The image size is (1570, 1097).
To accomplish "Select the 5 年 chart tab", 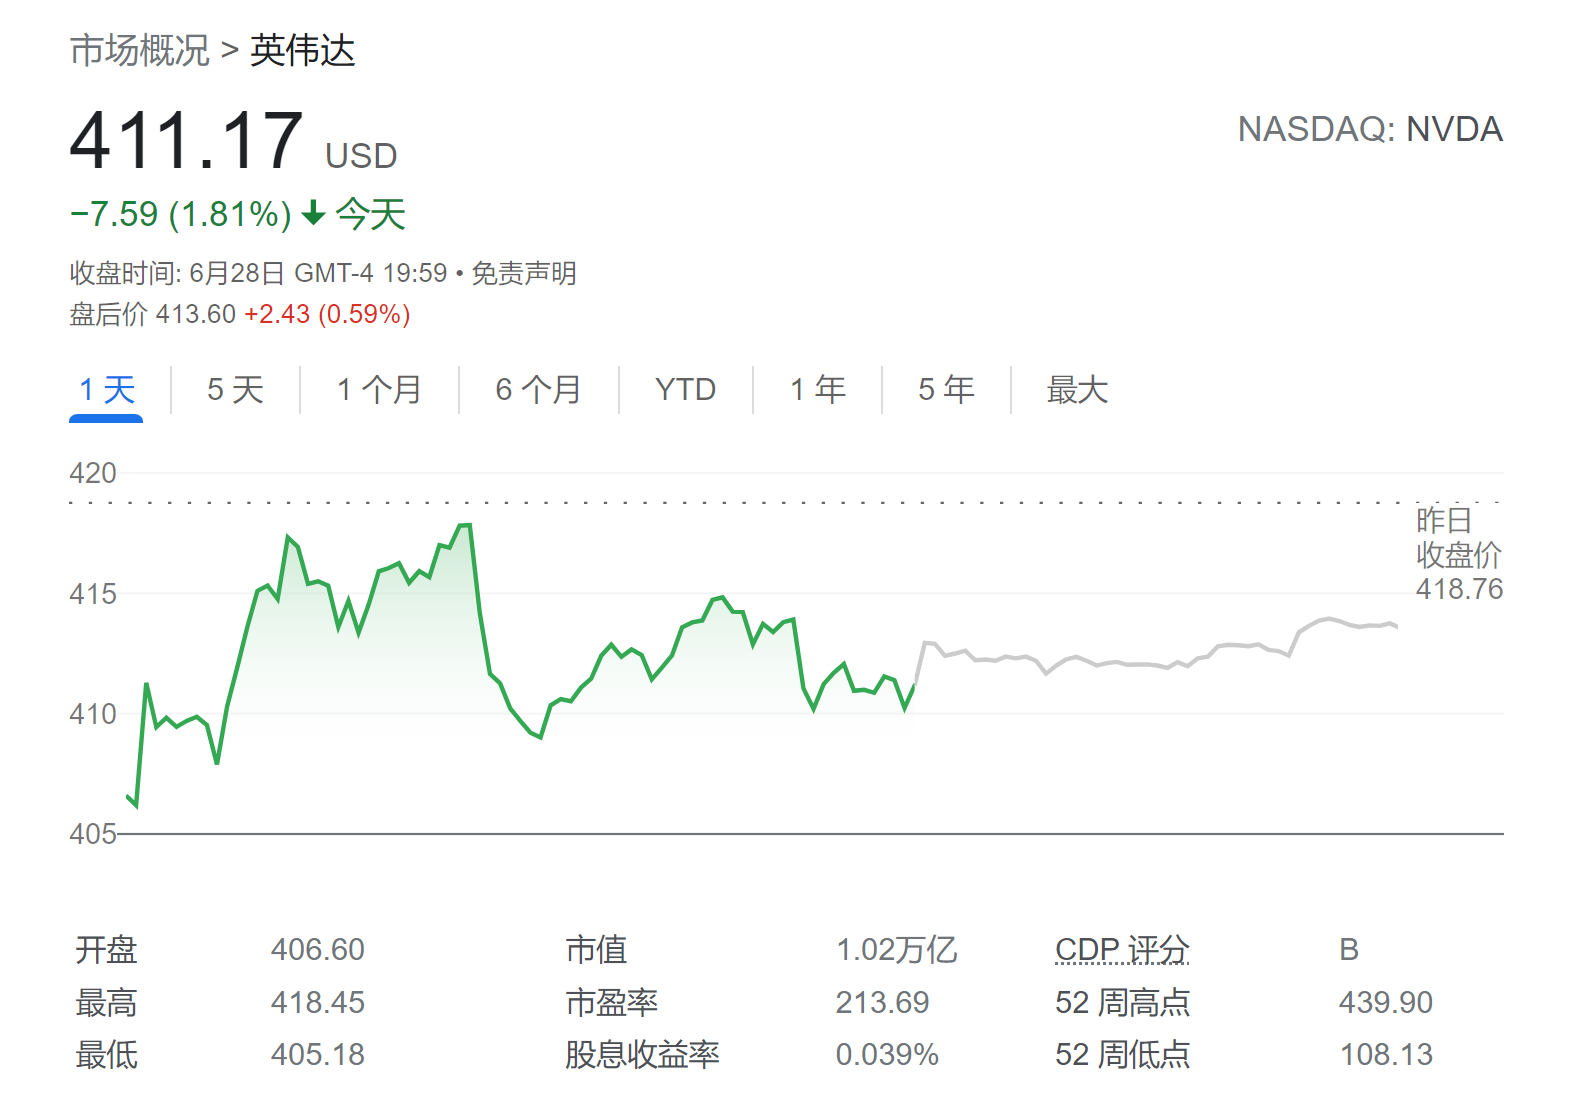I will 946,390.
